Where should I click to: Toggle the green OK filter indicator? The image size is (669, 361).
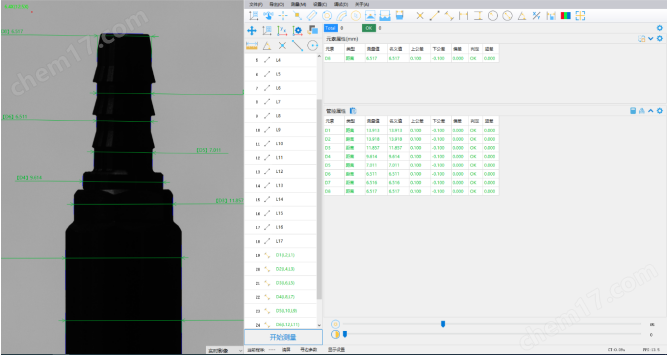click(x=369, y=28)
